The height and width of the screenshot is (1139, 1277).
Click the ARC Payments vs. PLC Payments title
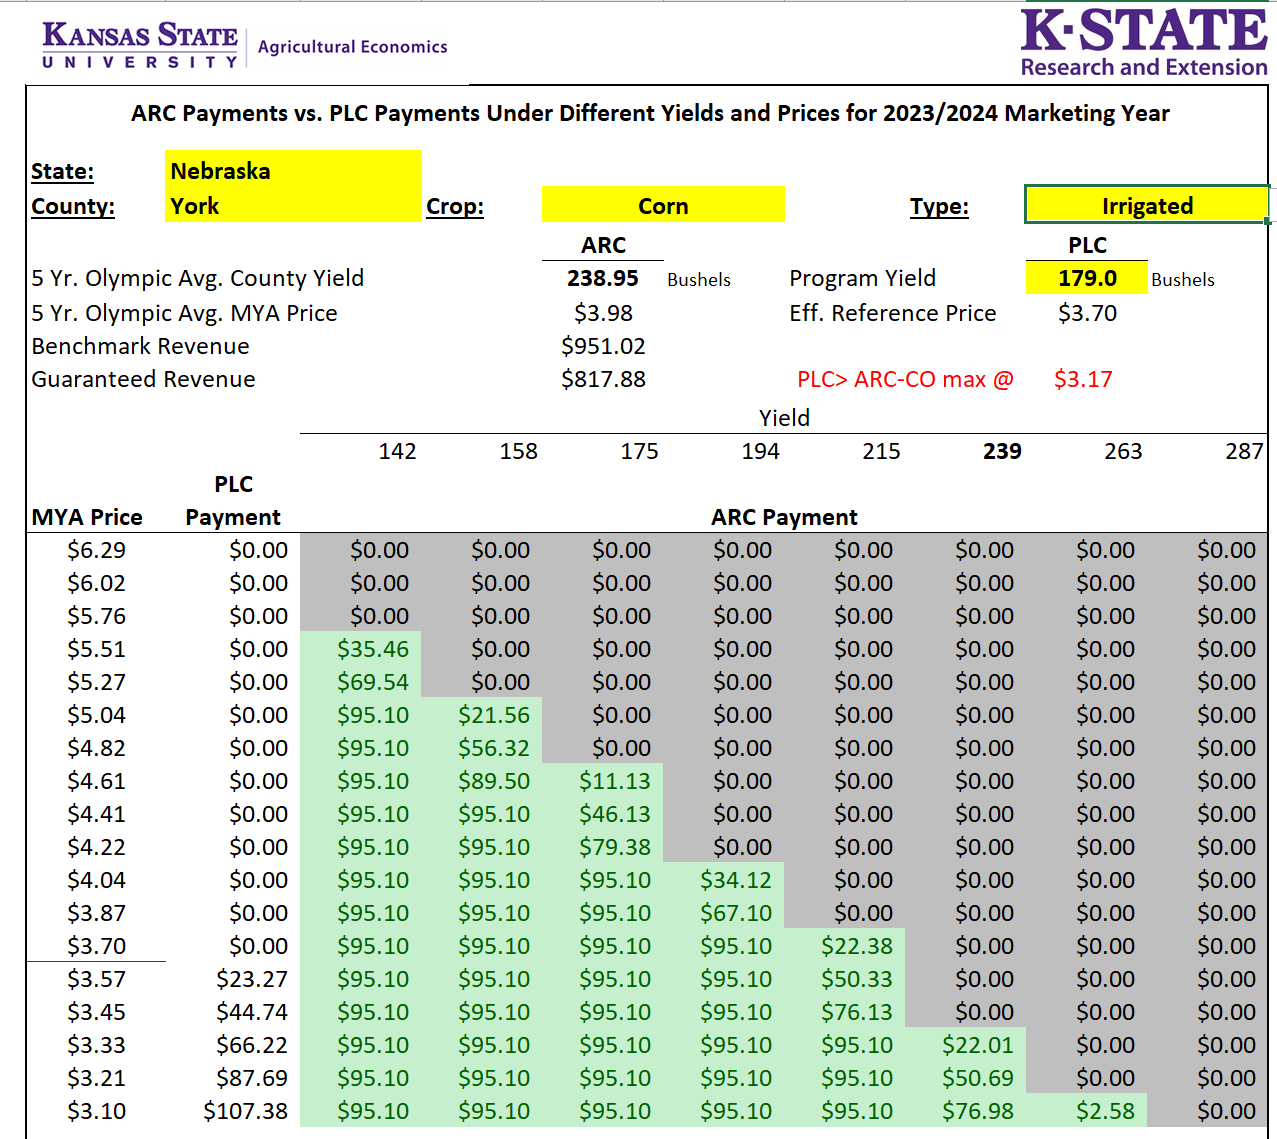pyautogui.click(x=650, y=113)
